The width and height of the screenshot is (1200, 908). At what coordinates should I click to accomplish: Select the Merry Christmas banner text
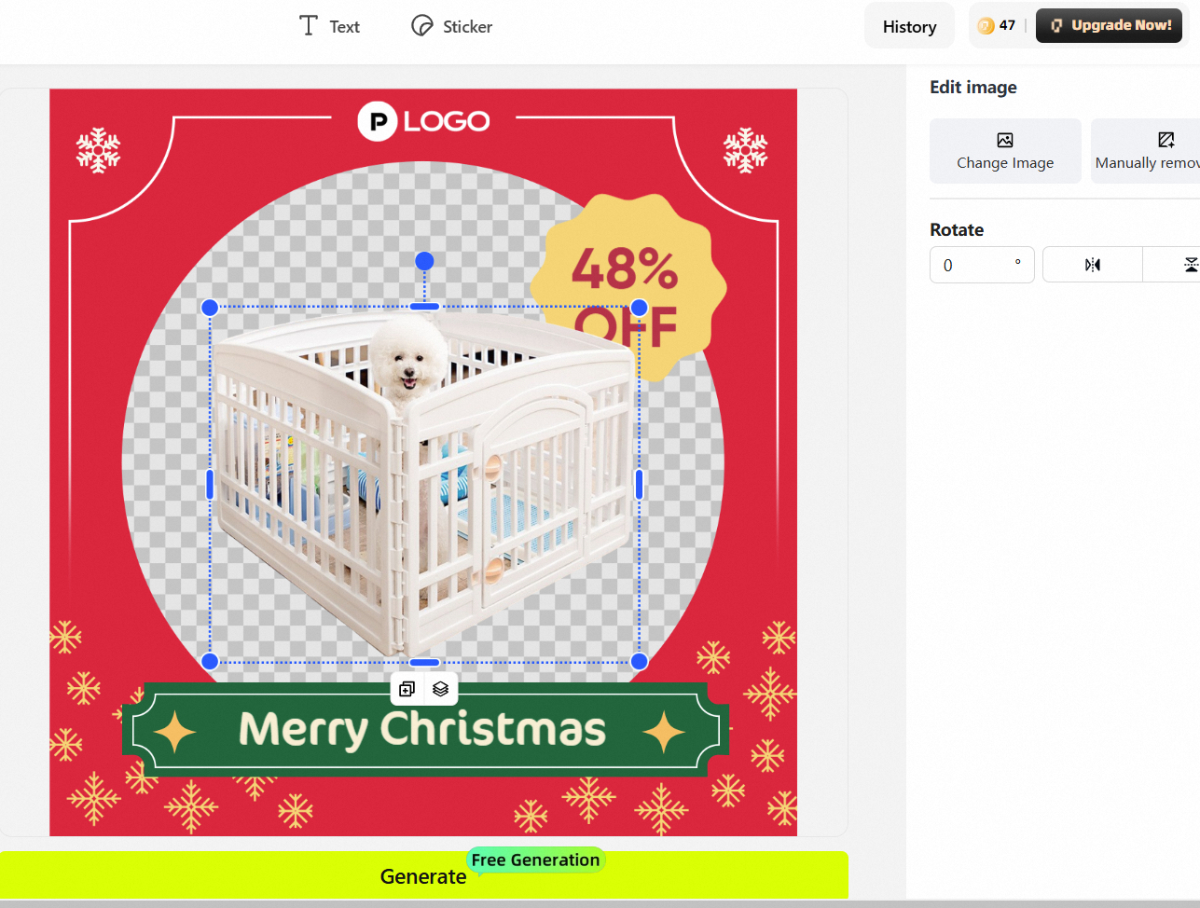[x=421, y=729]
